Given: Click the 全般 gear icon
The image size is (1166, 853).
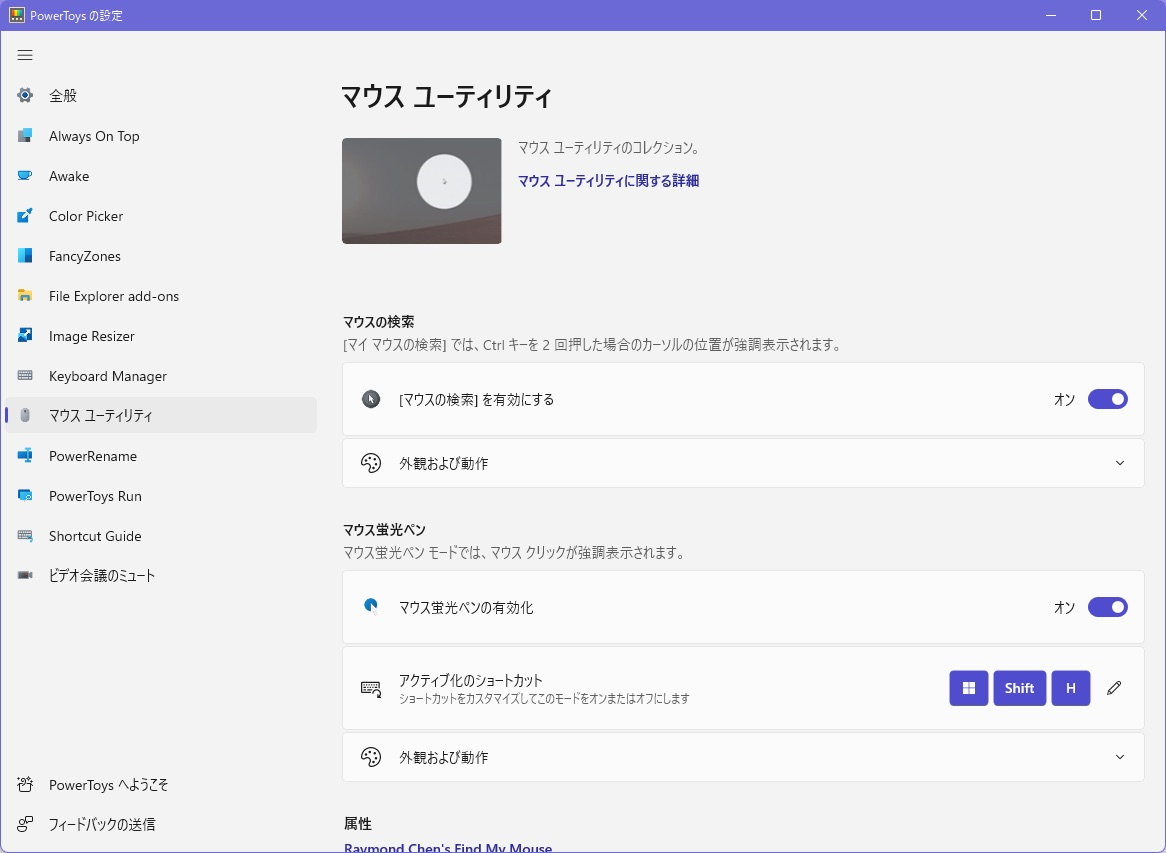Looking at the screenshot, I should (x=25, y=95).
